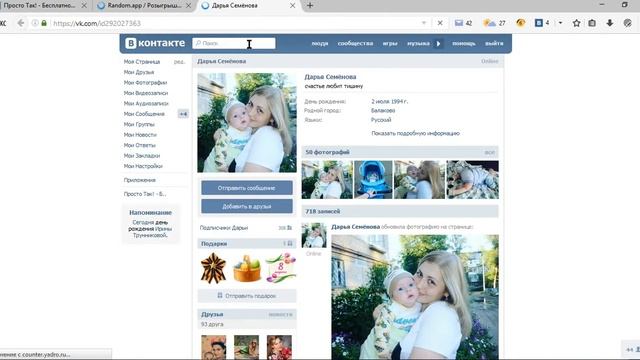Open 'Мои Новости' in sidebar

point(140,135)
